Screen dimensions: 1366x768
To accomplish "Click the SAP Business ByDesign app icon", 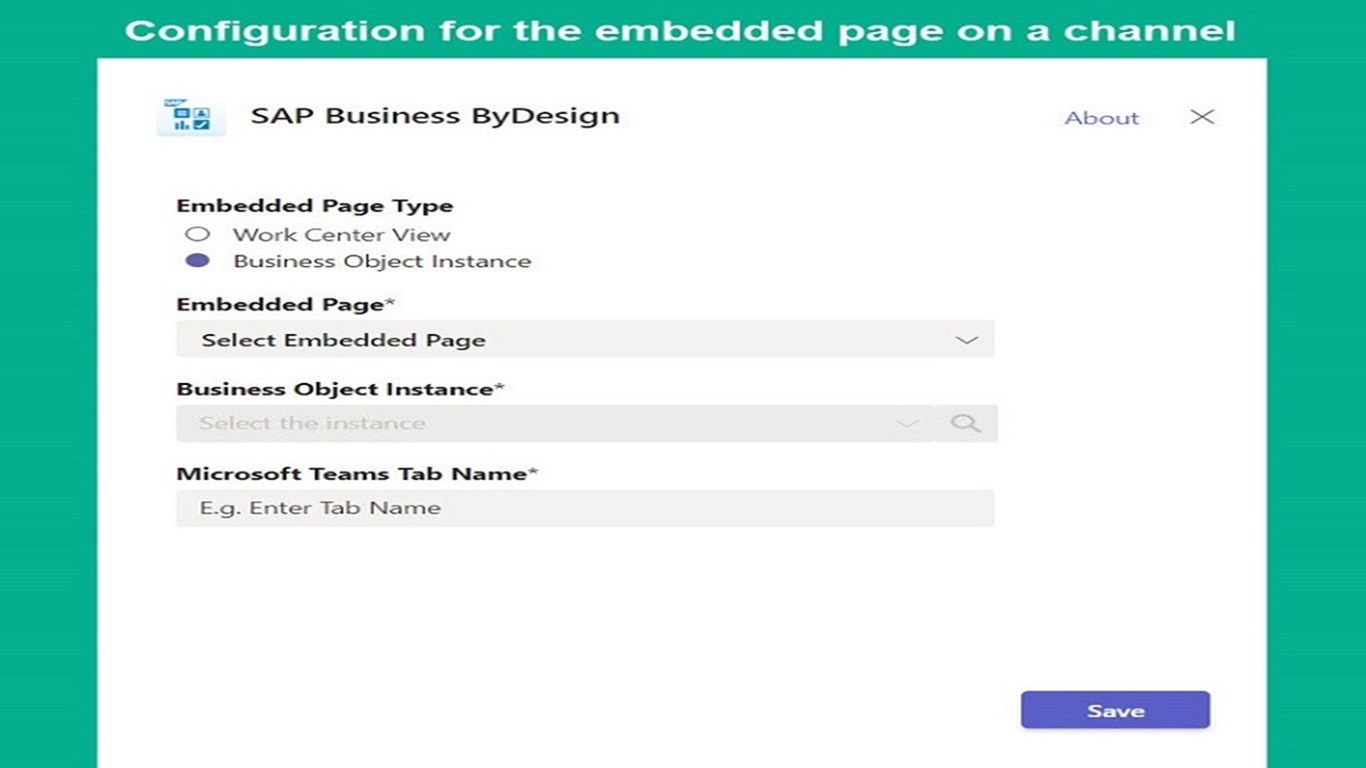I will click(x=190, y=116).
